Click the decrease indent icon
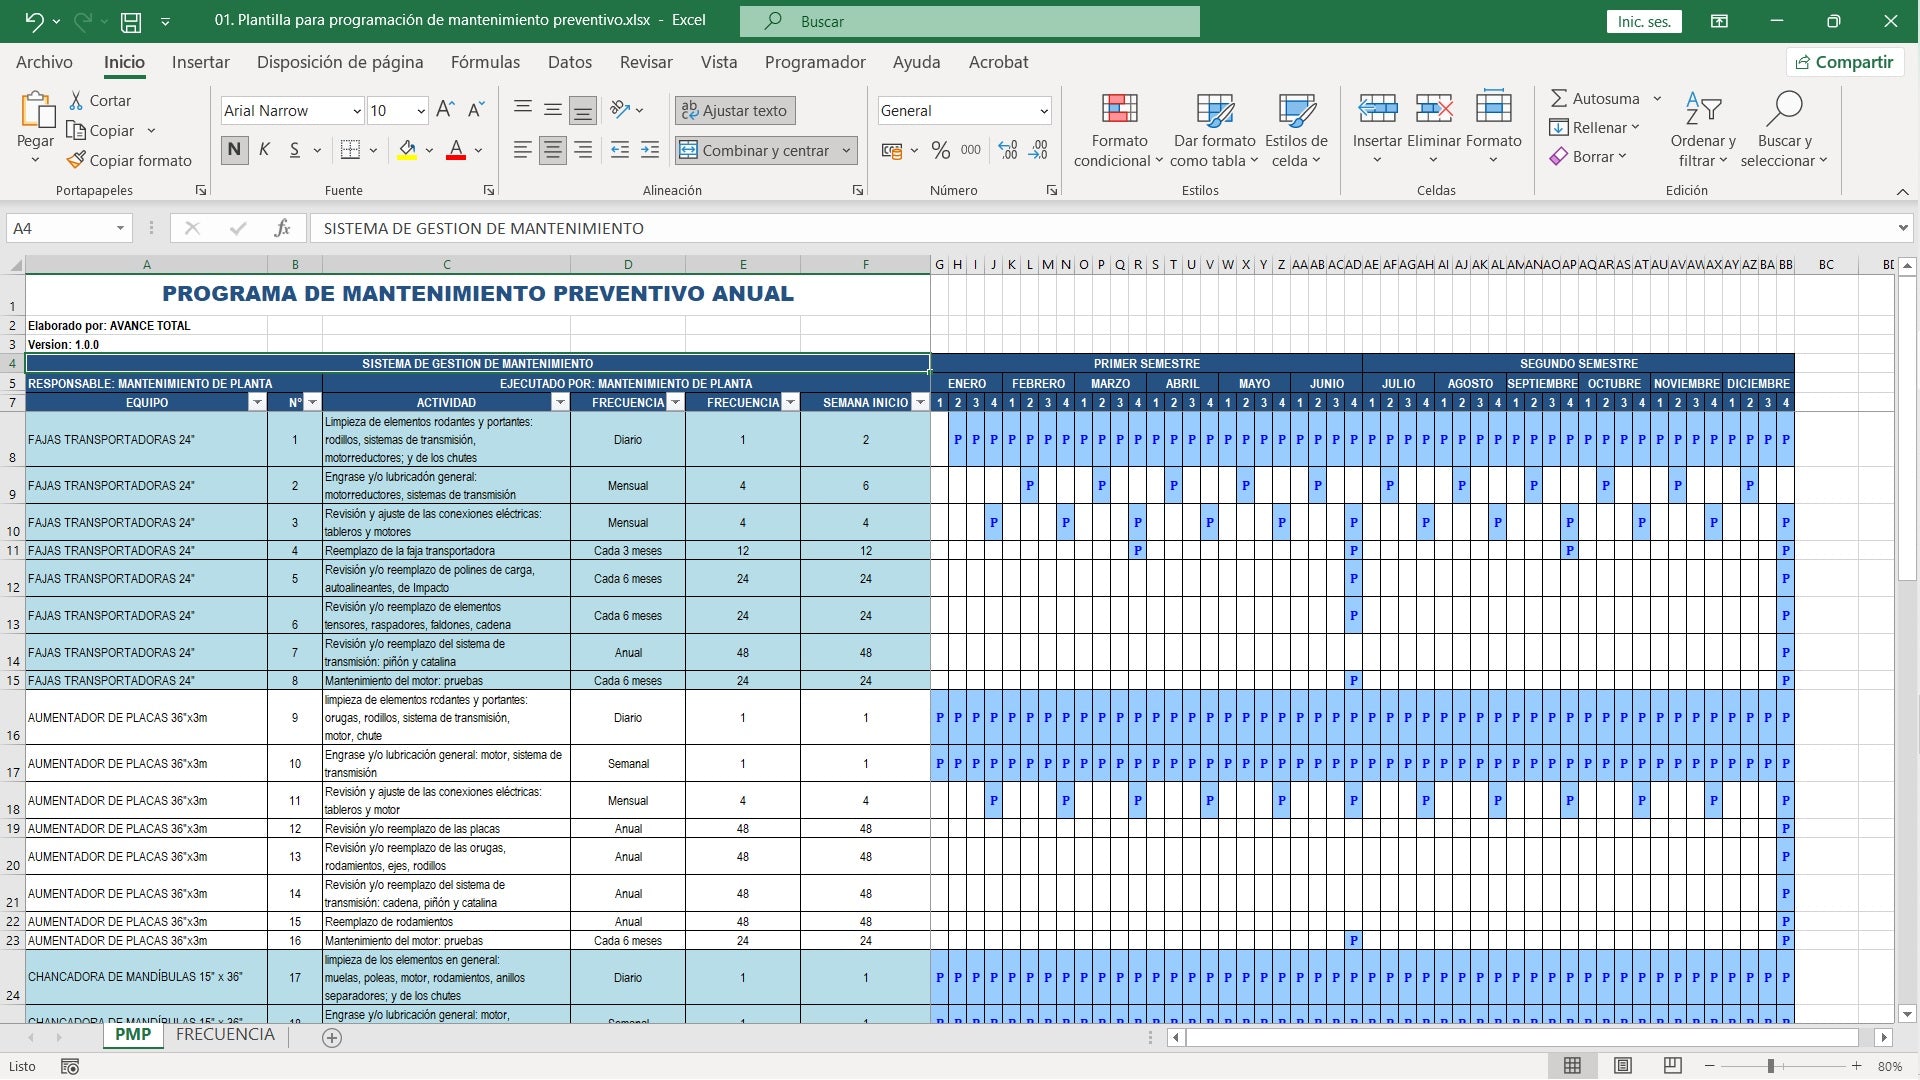Image resolution: width=1920 pixels, height=1080 pixels. click(620, 150)
